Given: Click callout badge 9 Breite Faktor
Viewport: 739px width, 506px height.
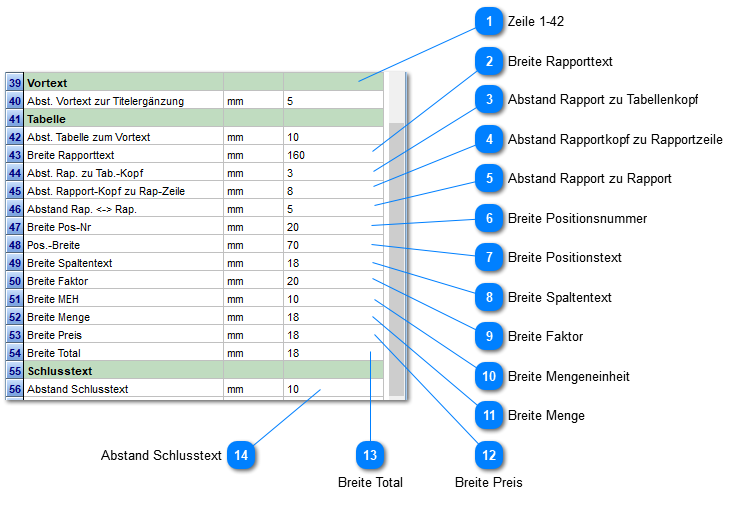Looking at the screenshot, I should (489, 336).
